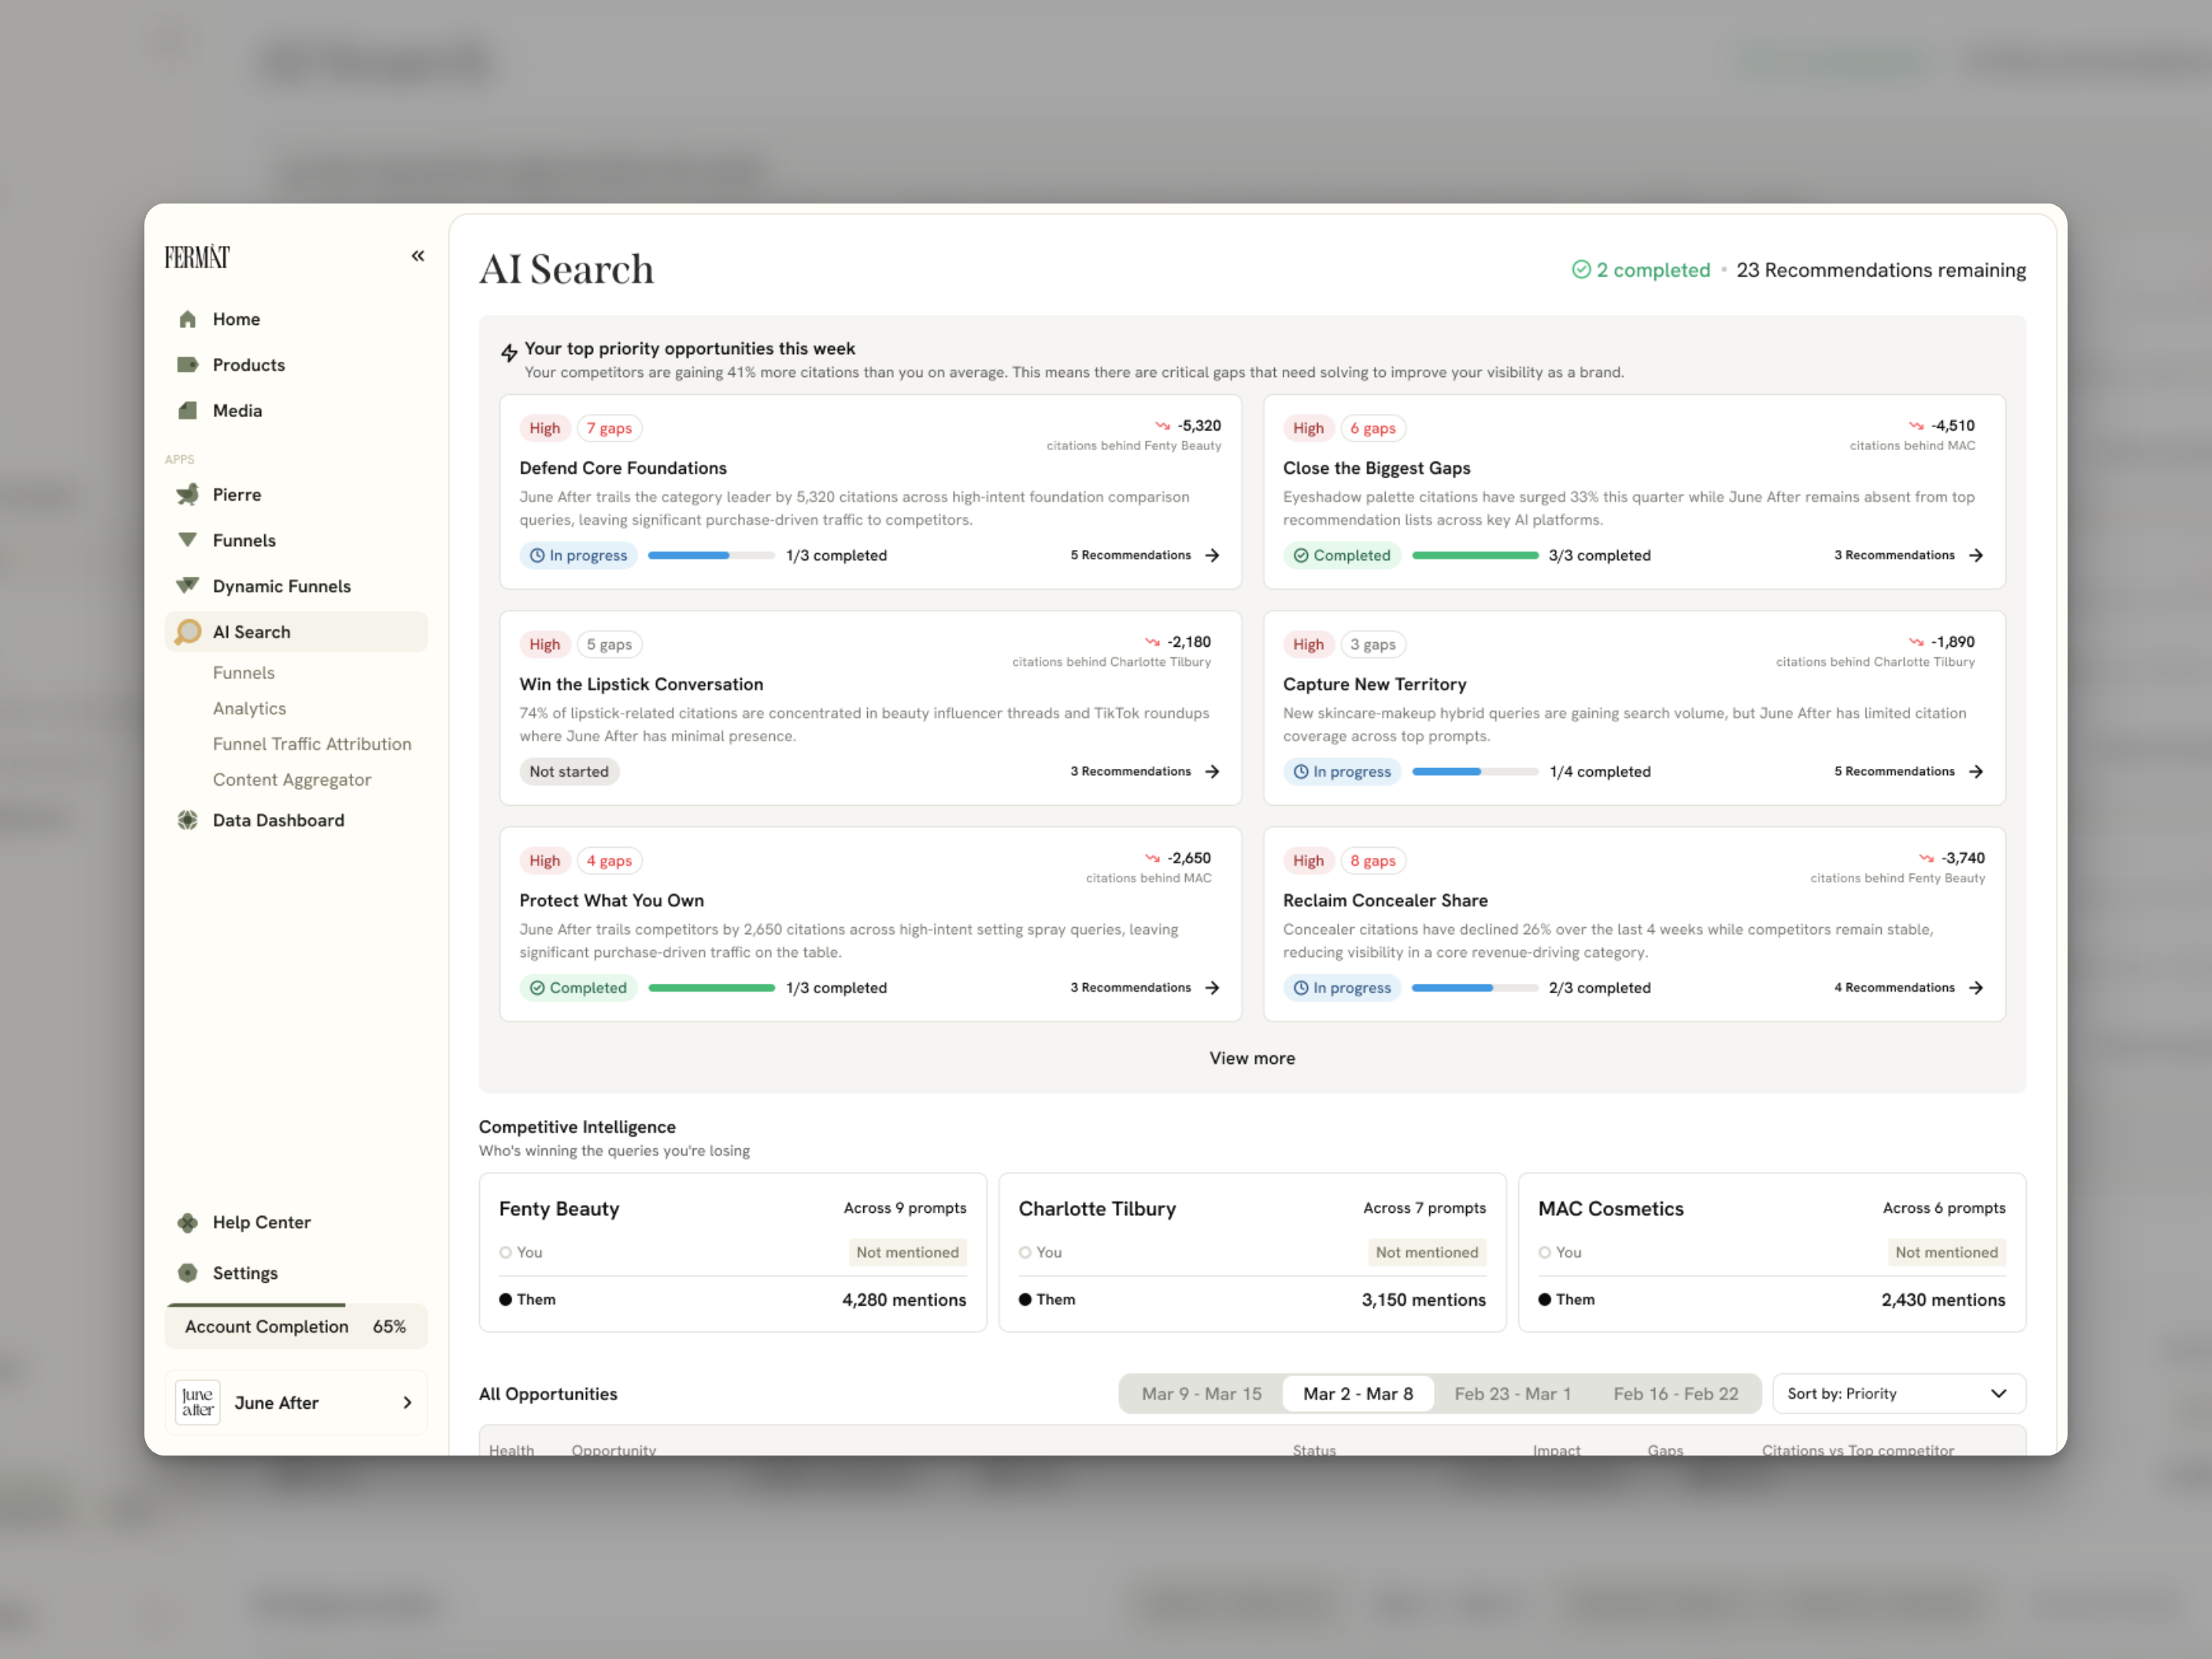Click the Products tag icon
The image size is (2212, 1659).
pos(187,365)
